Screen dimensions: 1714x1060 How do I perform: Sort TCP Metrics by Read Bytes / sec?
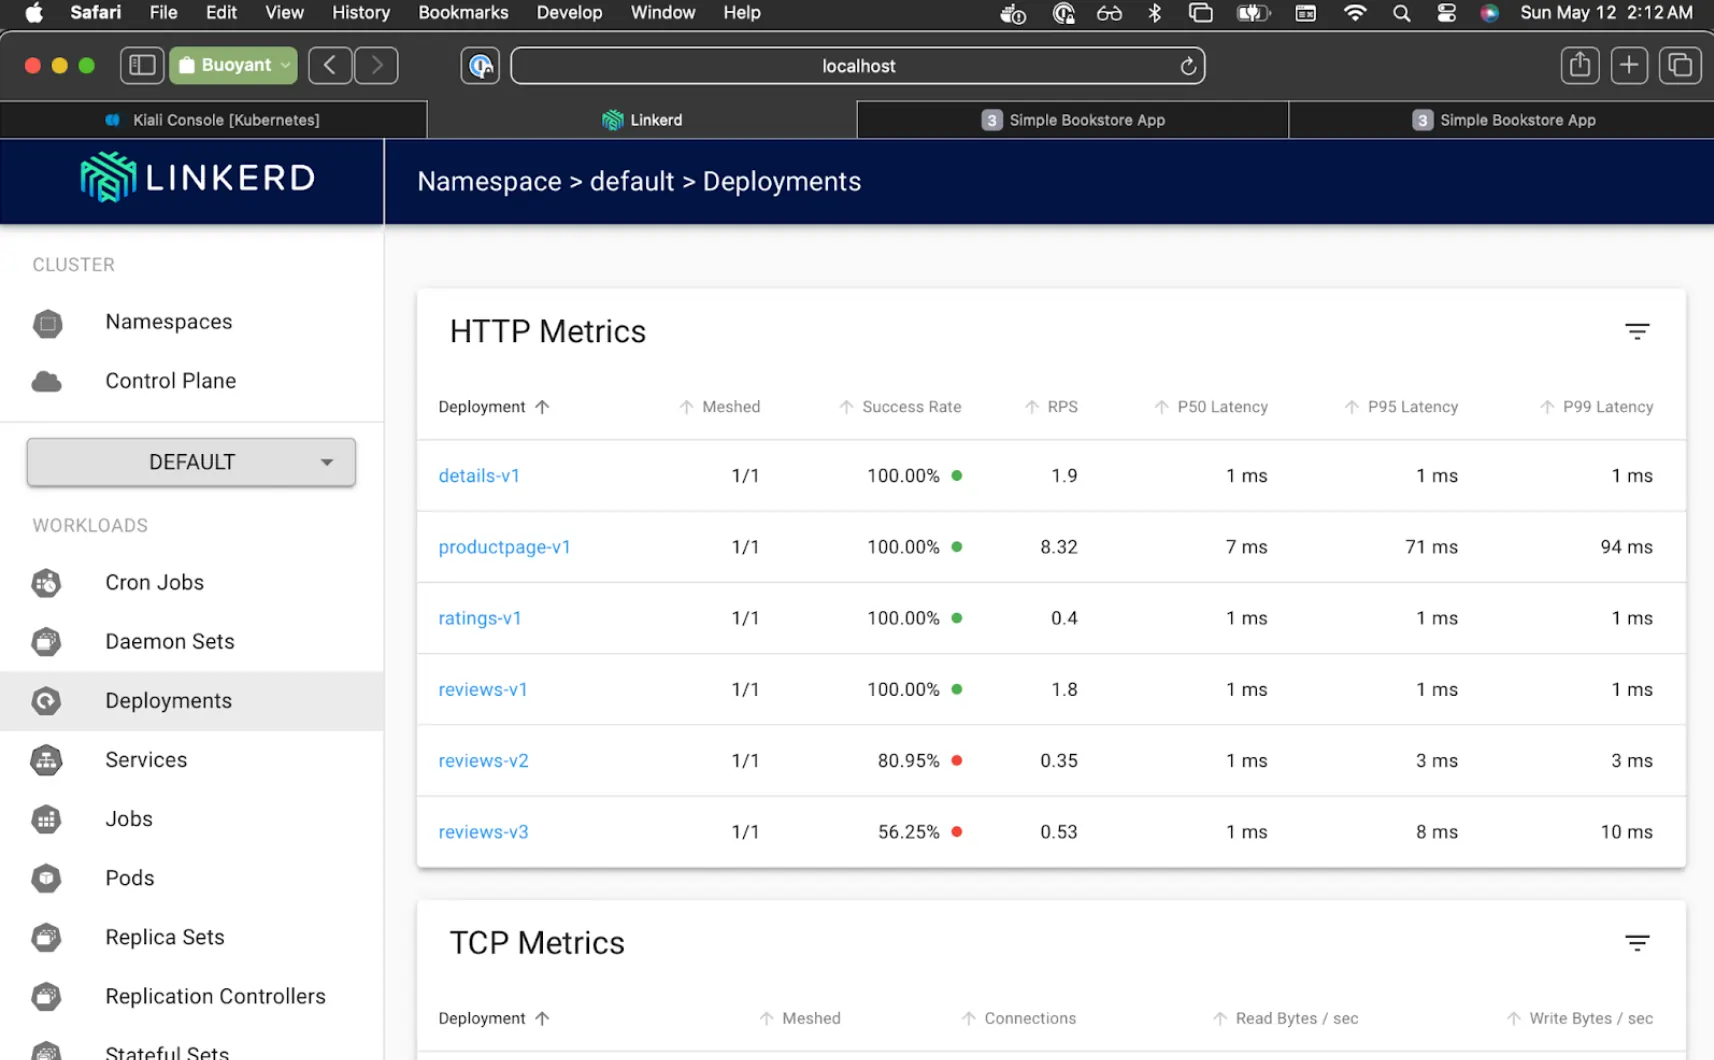point(1285,1018)
